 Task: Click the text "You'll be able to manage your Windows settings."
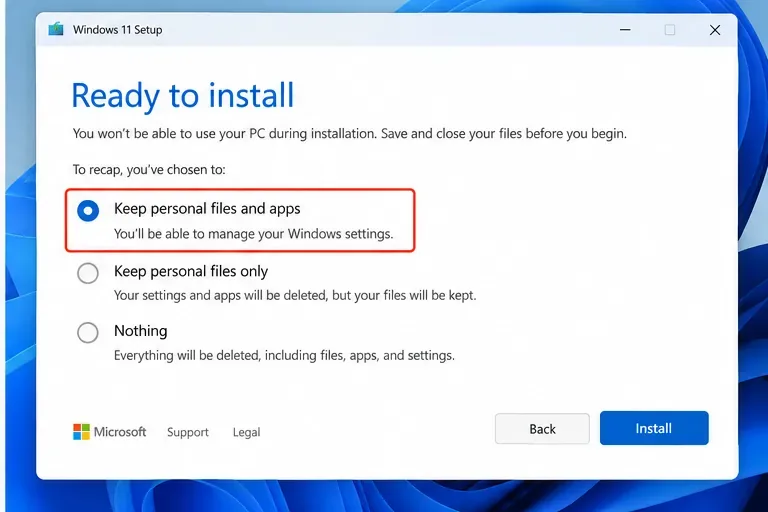point(253,234)
